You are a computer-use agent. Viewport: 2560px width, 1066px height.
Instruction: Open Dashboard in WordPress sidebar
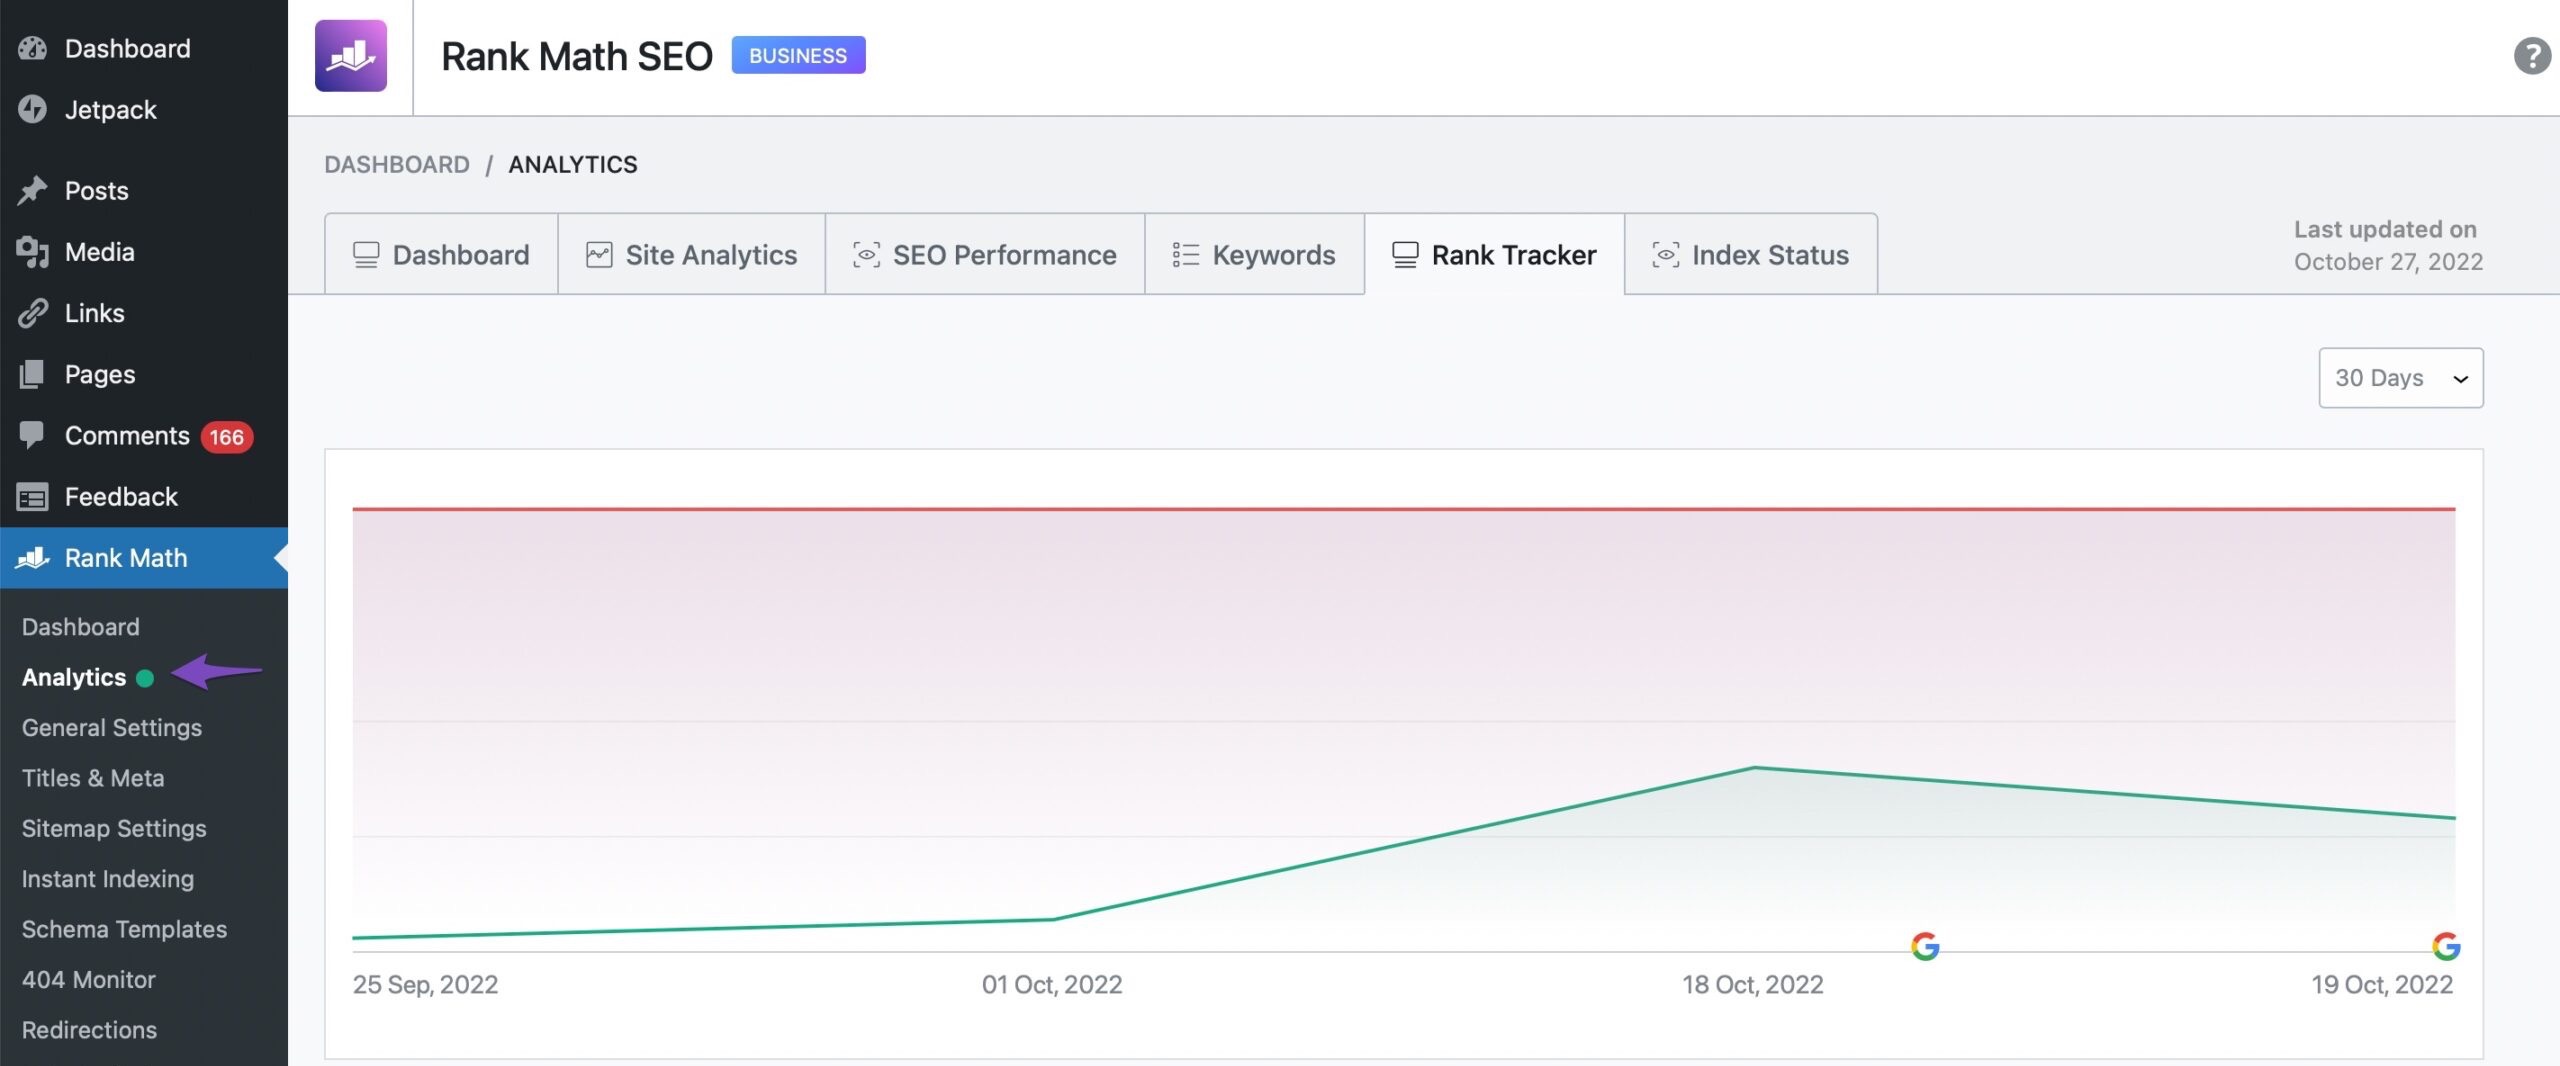point(144,48)
